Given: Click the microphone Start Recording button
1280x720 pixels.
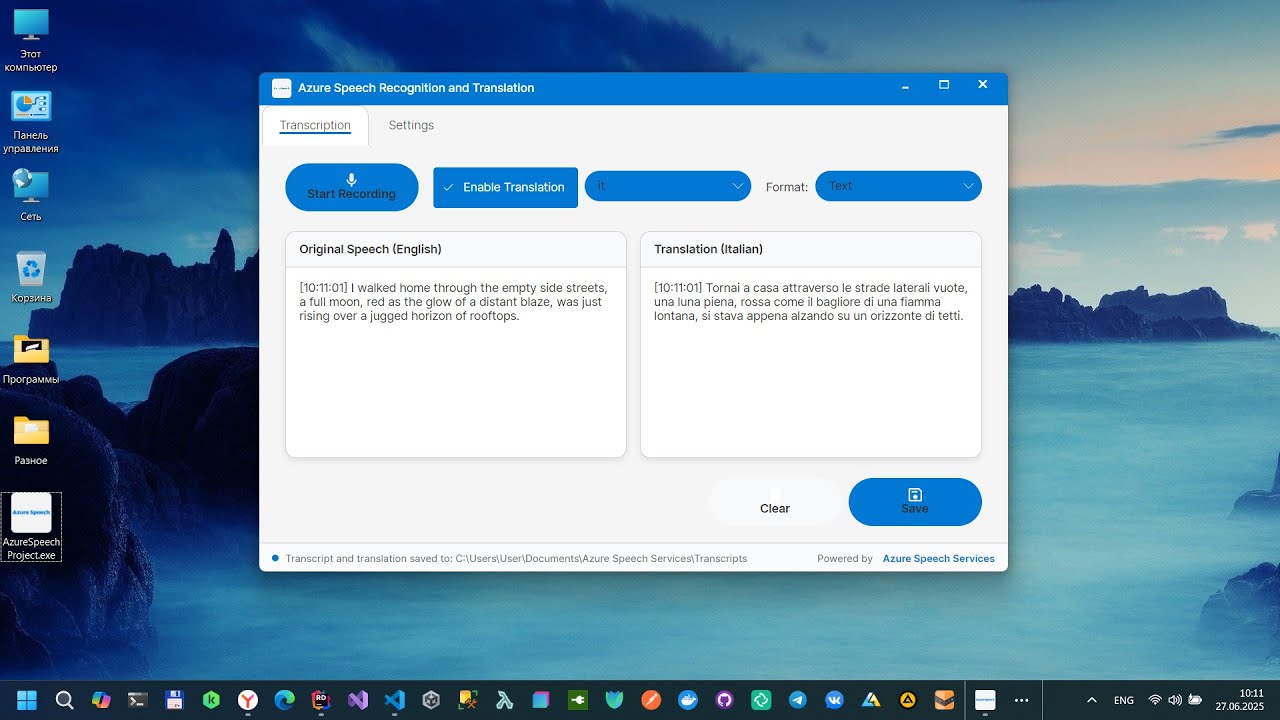Looking at the screenshot, I should tap(351, 187).
